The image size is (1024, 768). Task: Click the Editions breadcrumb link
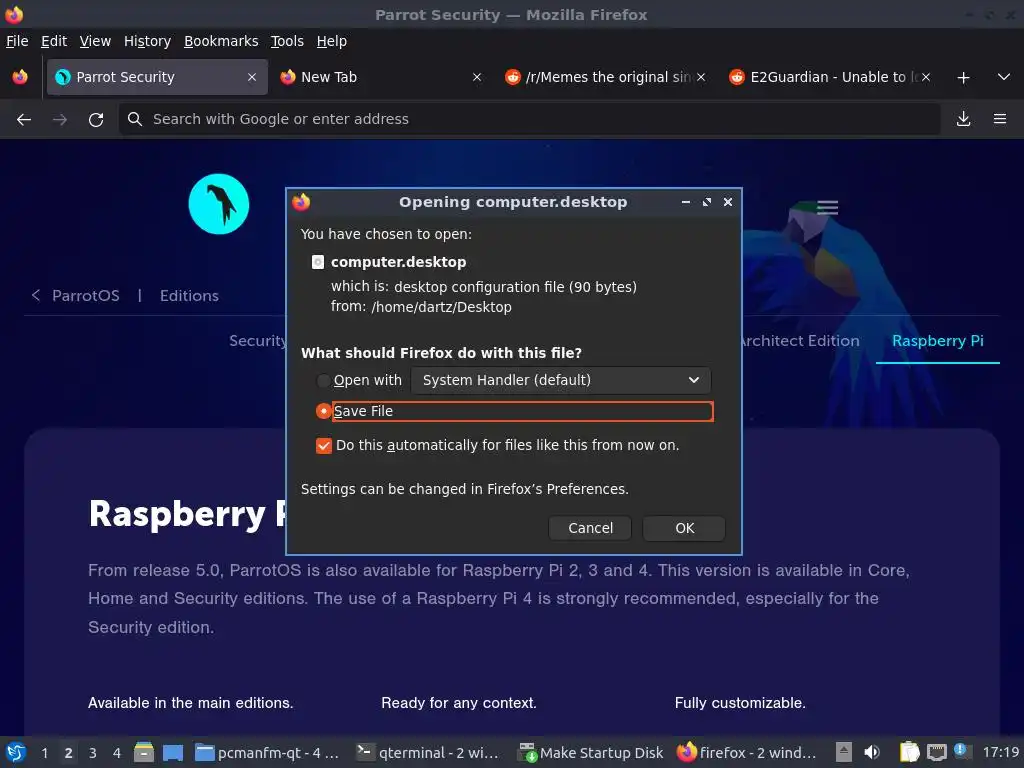click(x=189, y=296)
